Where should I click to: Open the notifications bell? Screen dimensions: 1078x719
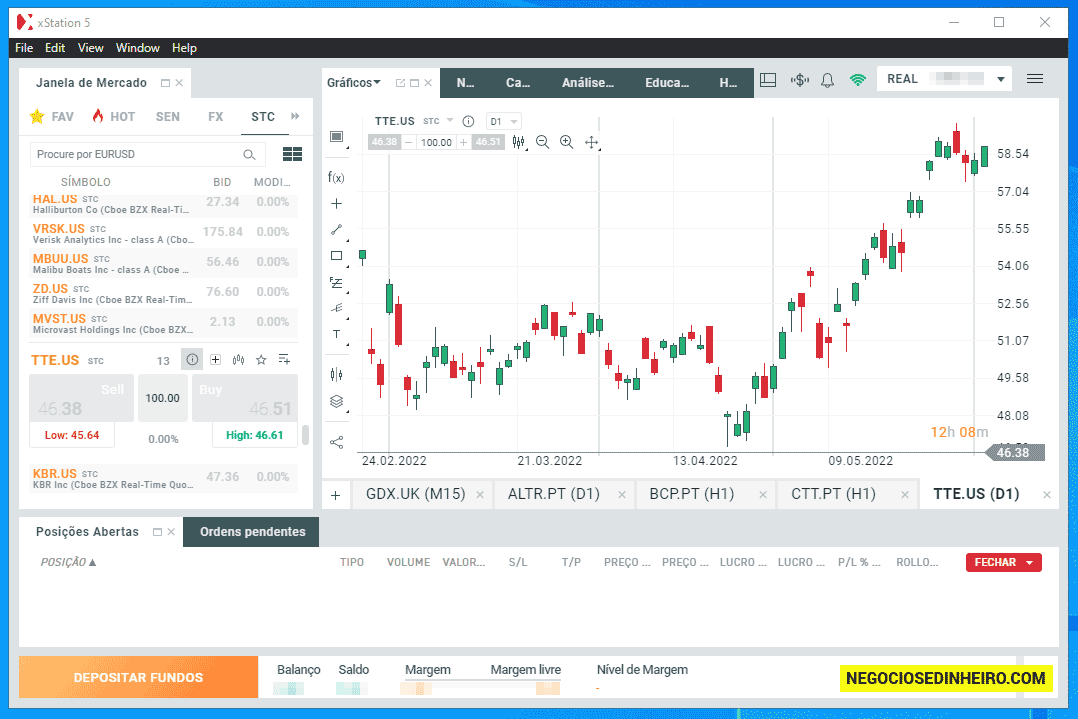(828, 80)
